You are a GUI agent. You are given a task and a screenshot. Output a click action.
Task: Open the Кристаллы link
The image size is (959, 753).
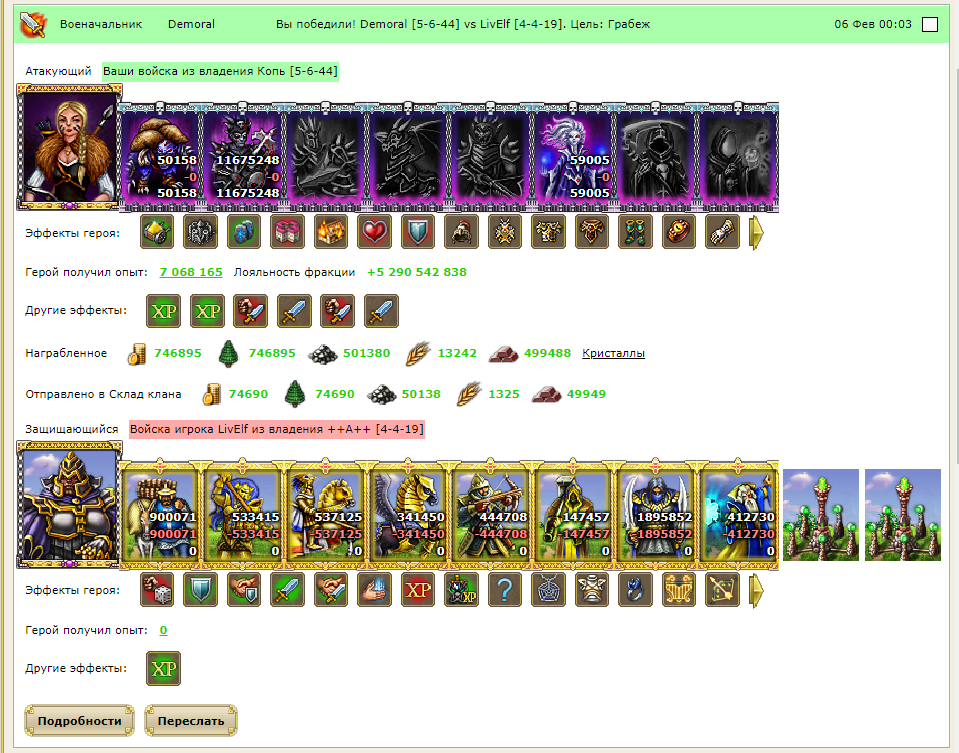[613, 353]
